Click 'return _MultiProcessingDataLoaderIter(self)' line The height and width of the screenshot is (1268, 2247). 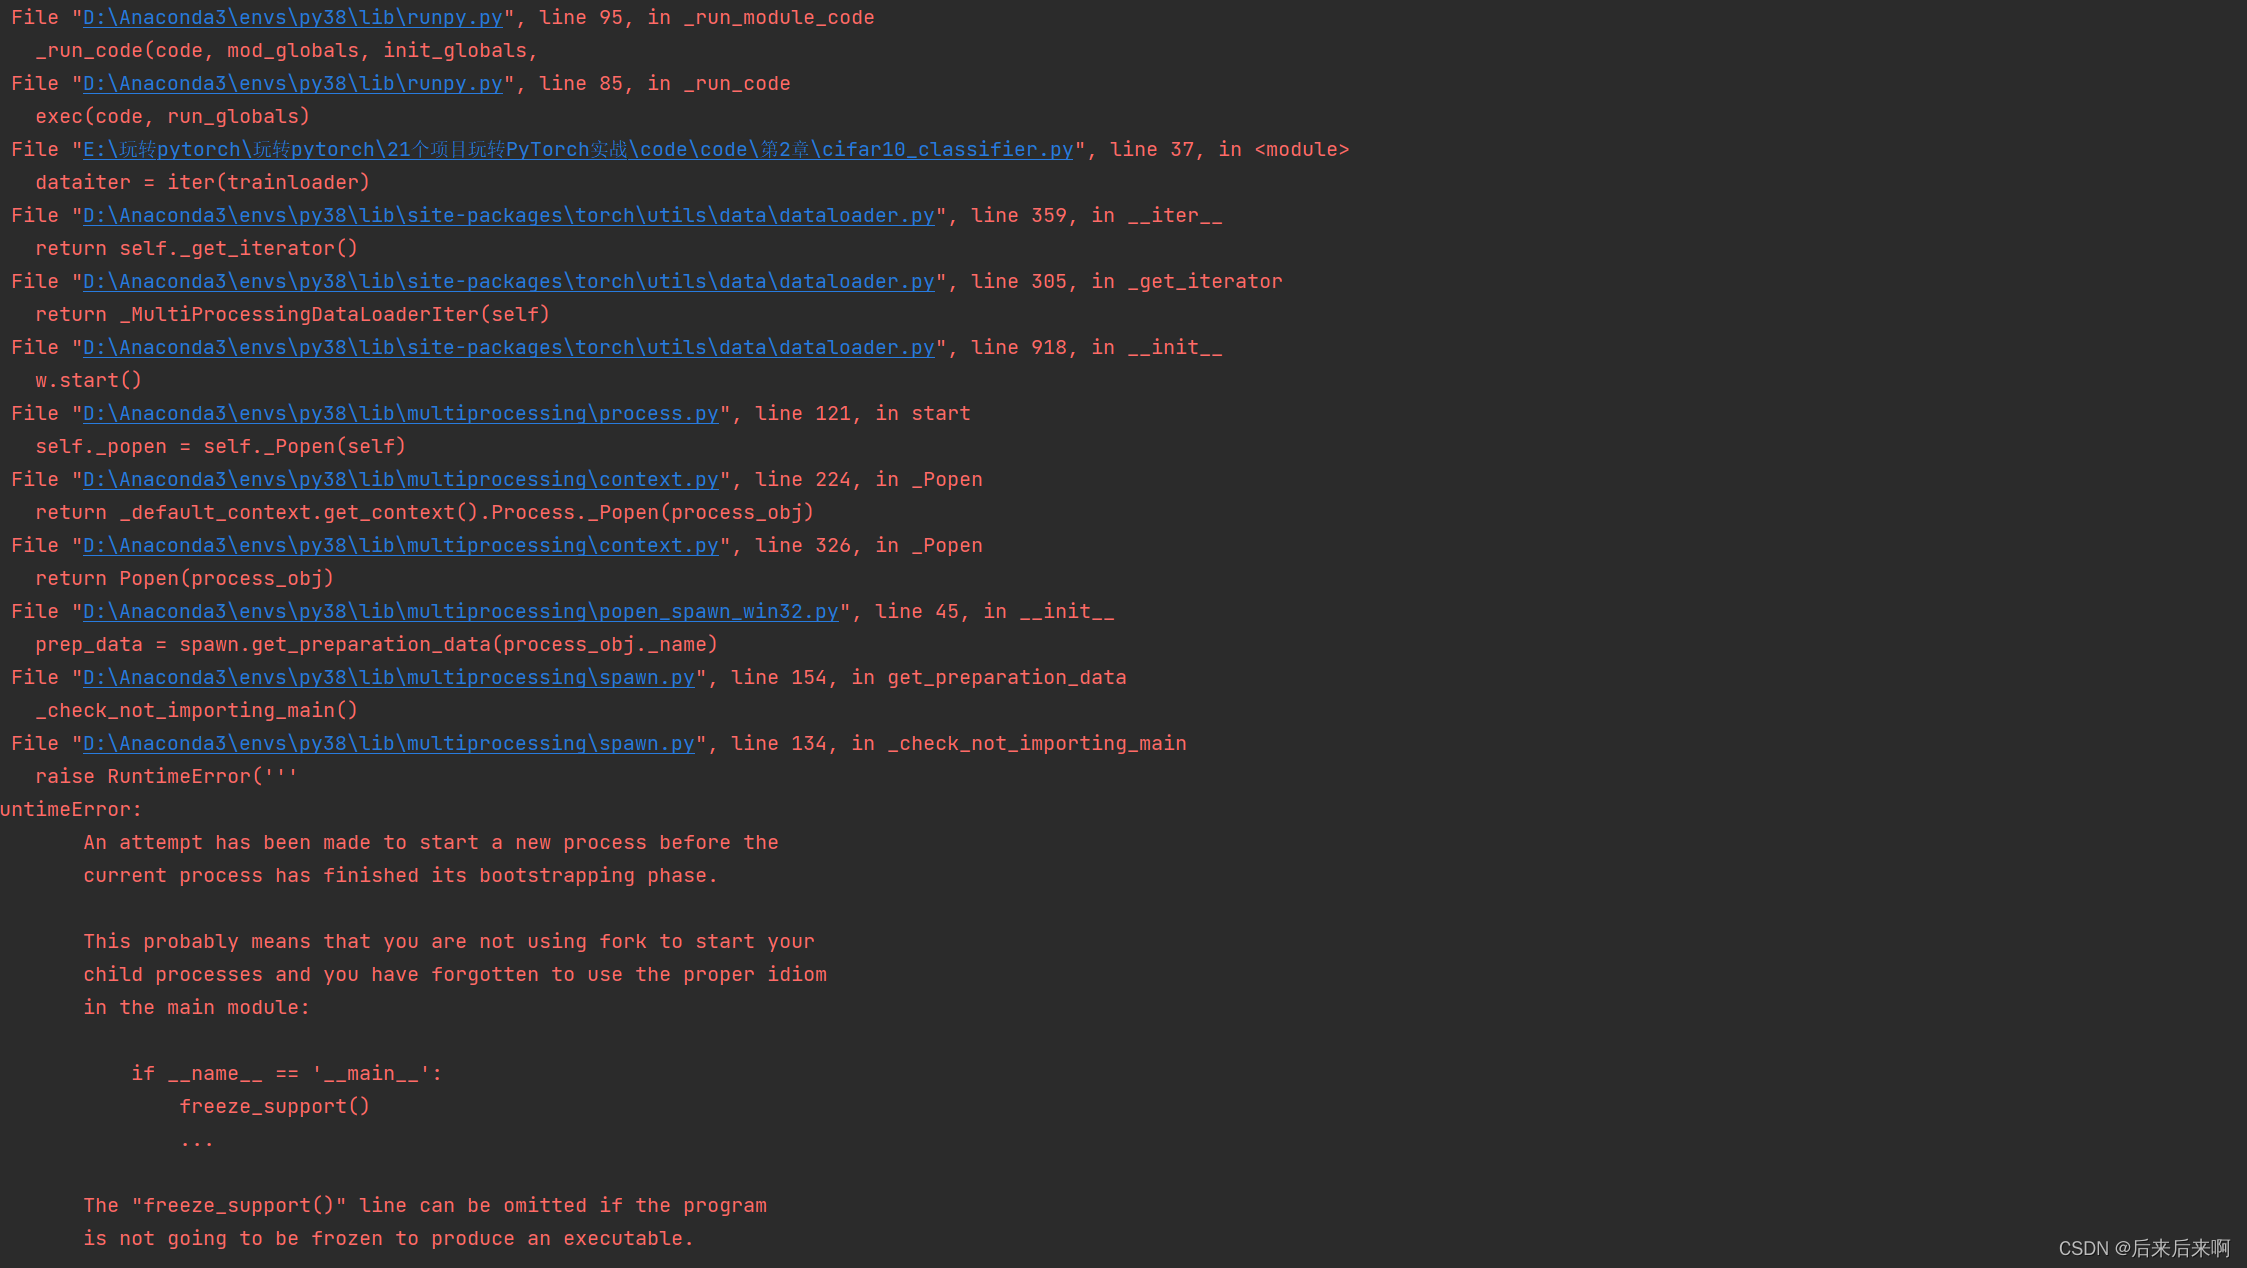[x=292, y=315]
